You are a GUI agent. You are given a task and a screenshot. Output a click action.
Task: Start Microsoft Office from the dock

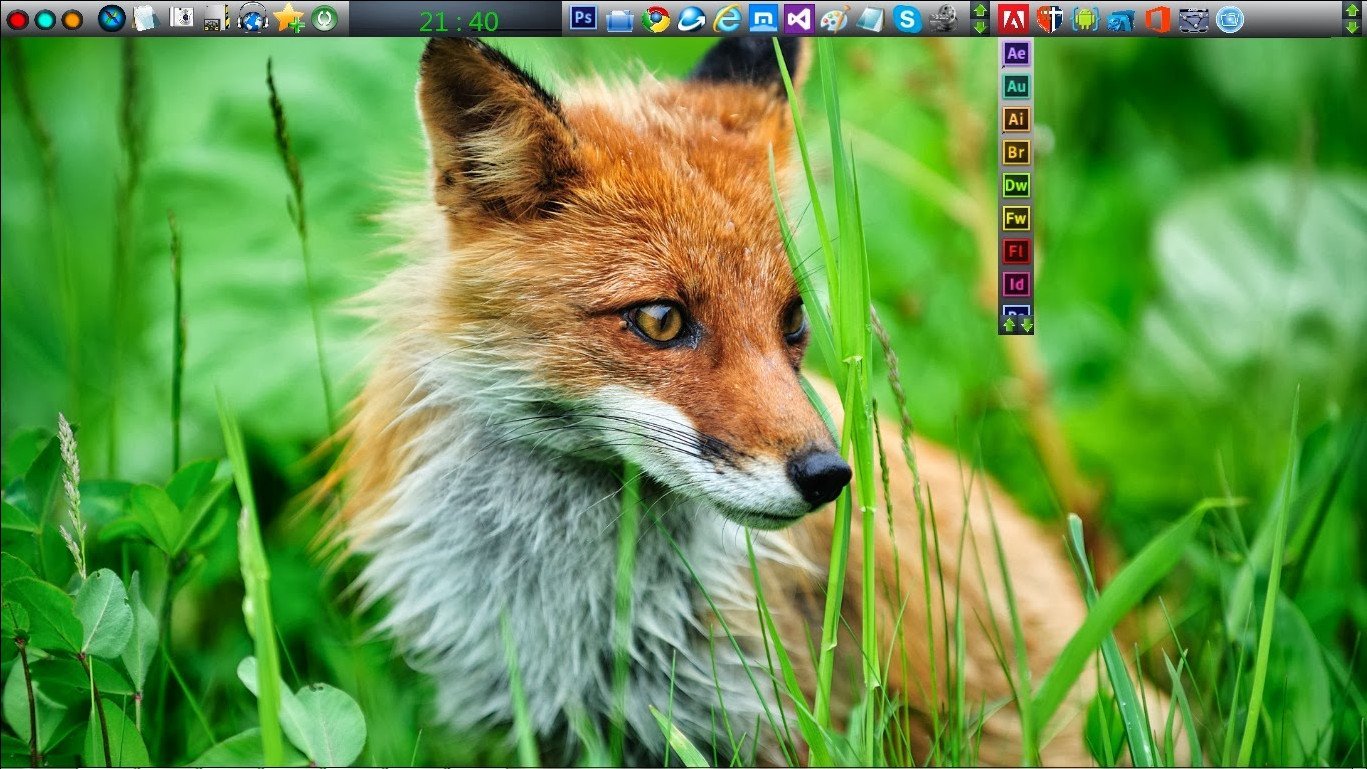[1157, 18]
